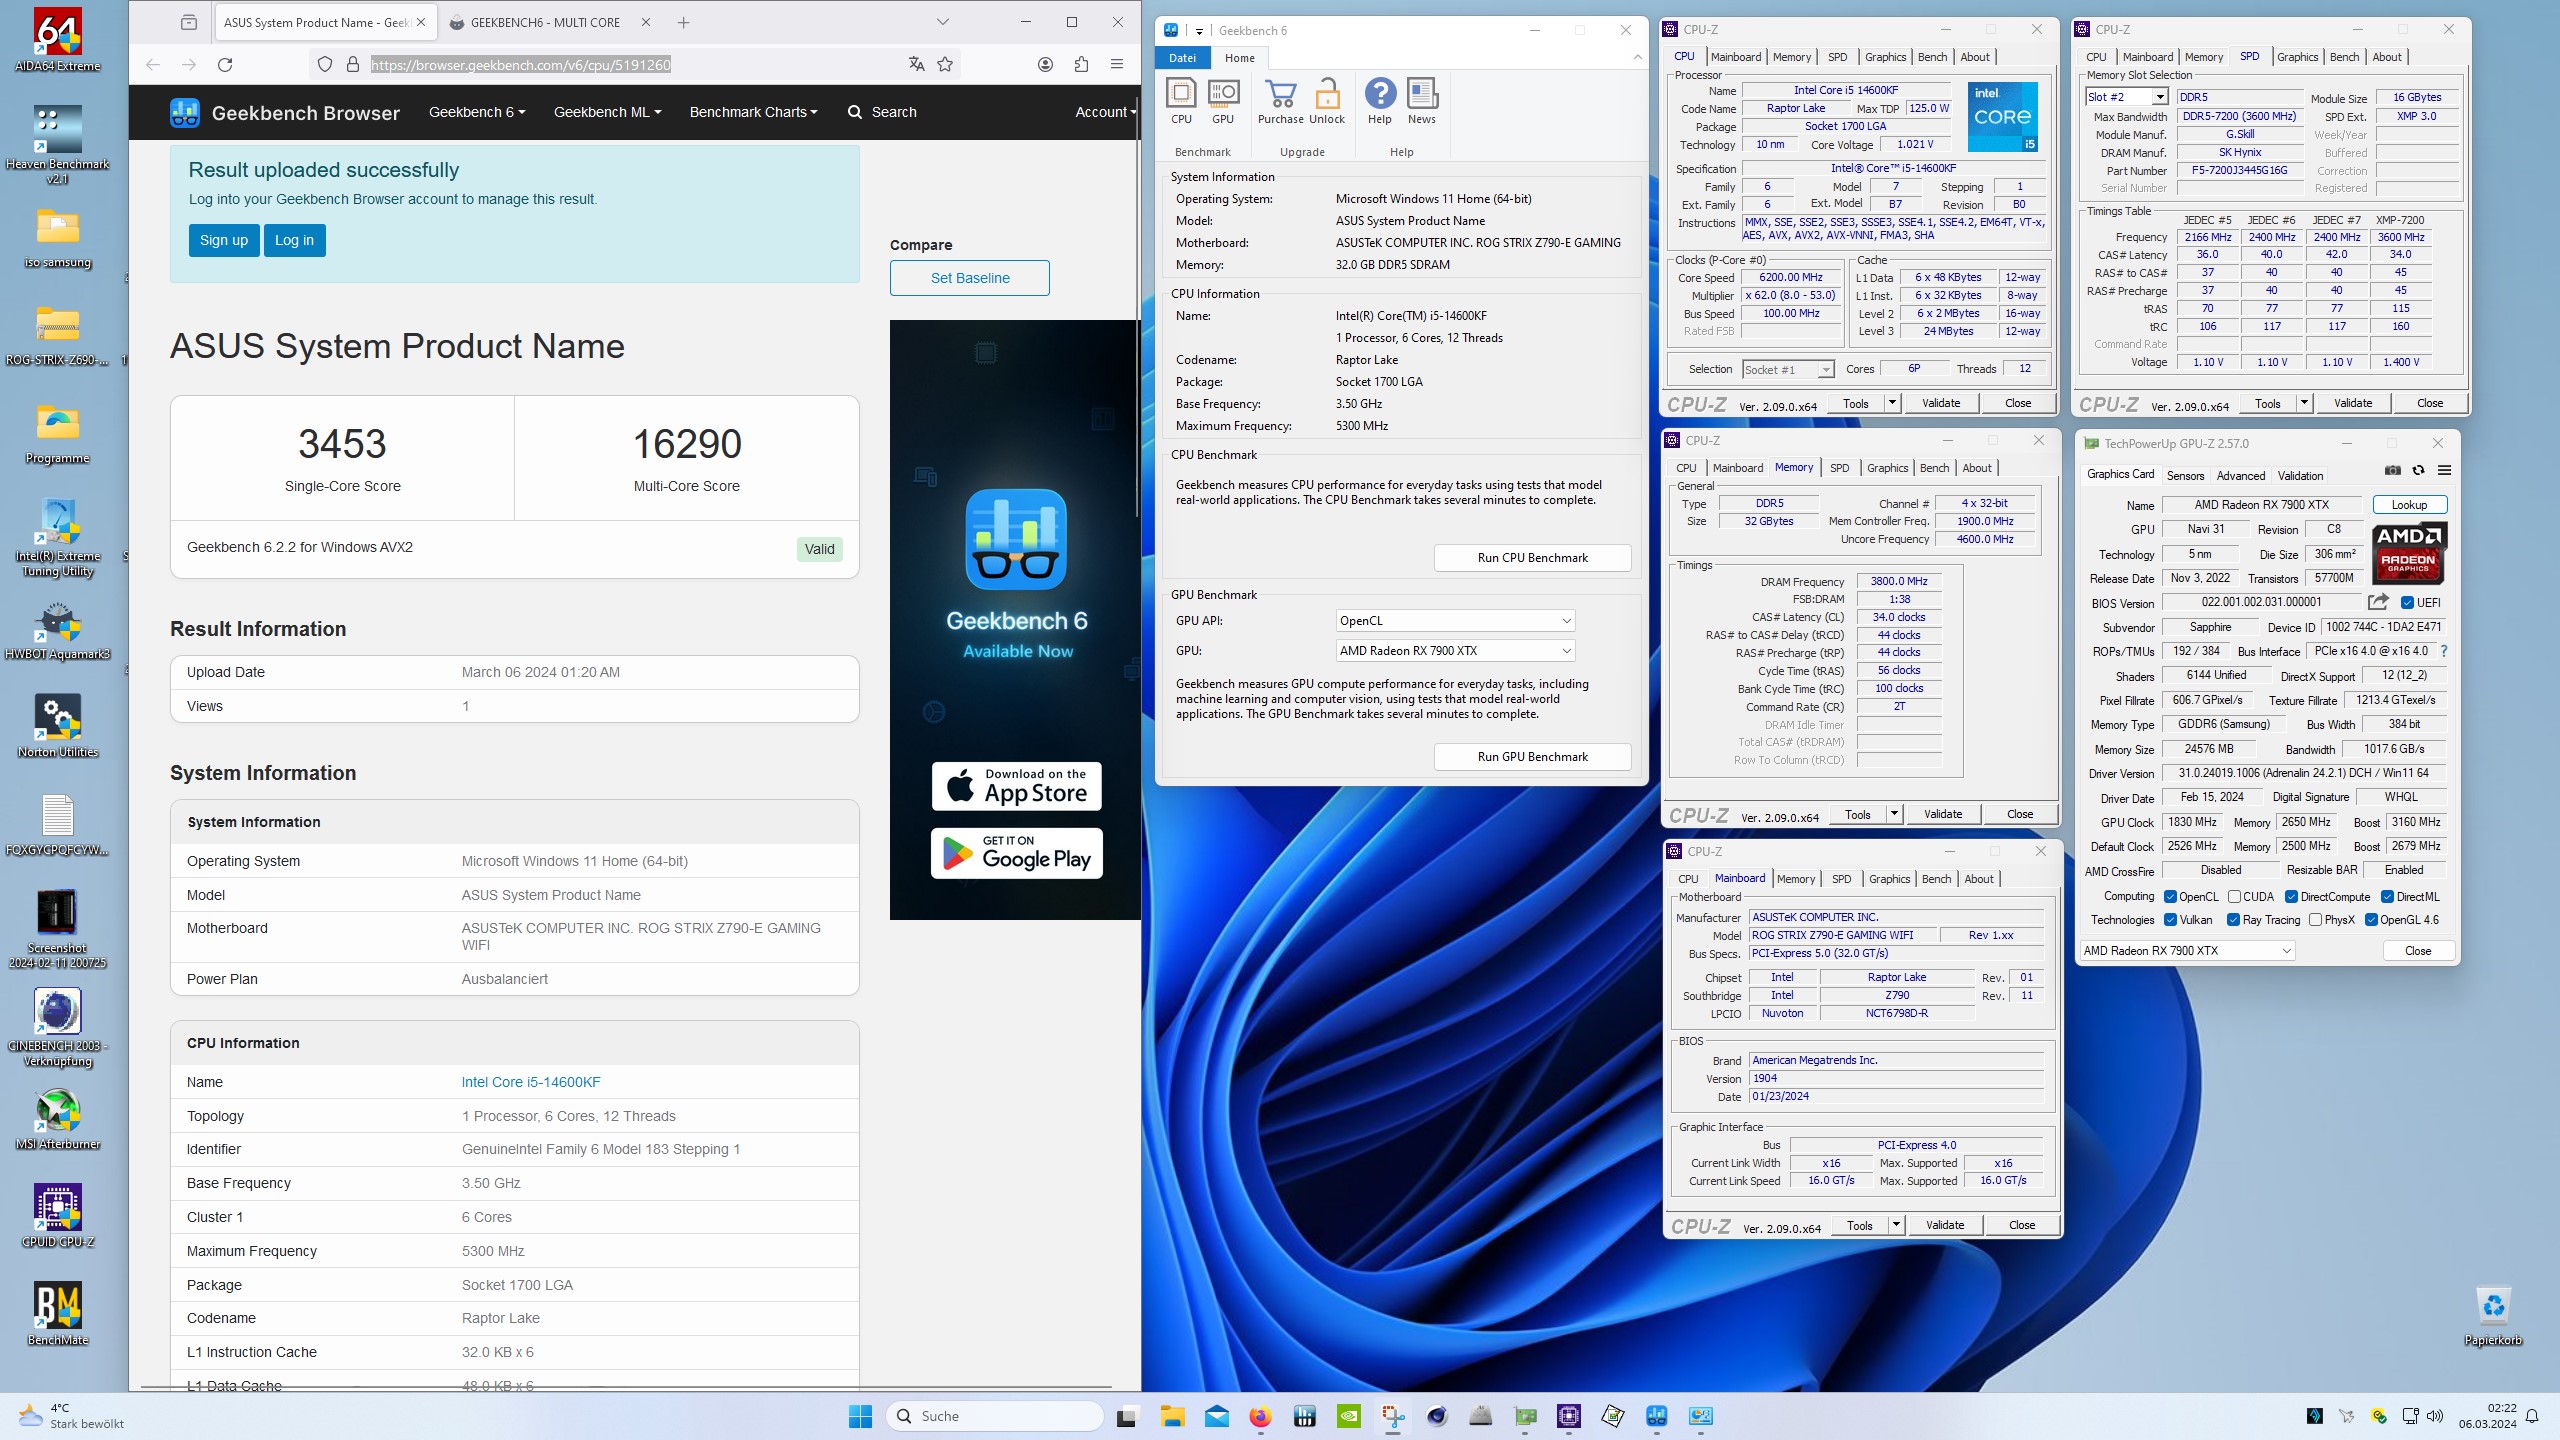Expand Account menu in Geekbench Browser

[x=1105, y=112]
